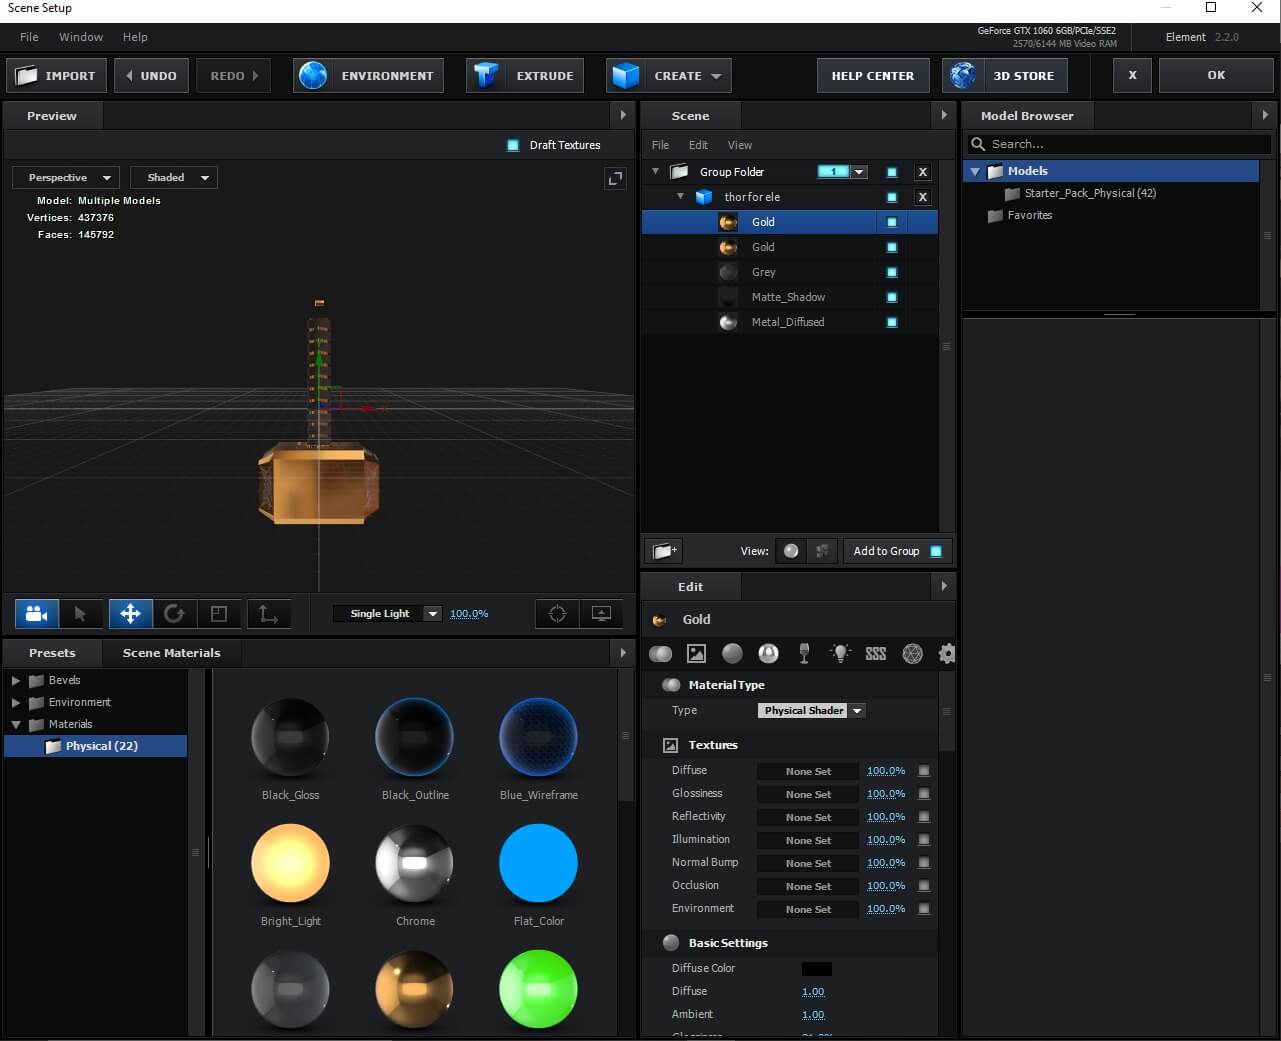The height and width of the screenshot is (1041, 1281).
Task: Expand the Bevels presets folder
Action: coord(16,680)
